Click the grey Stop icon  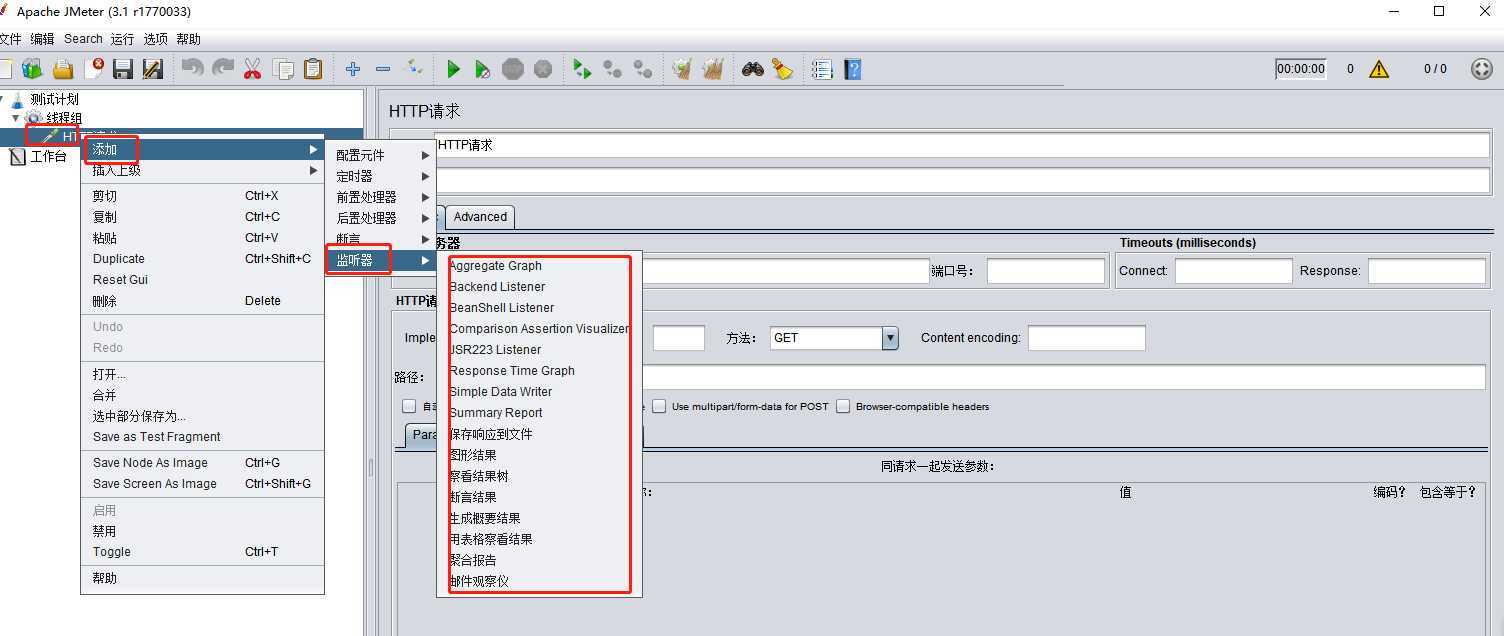(x=513, y=69)
